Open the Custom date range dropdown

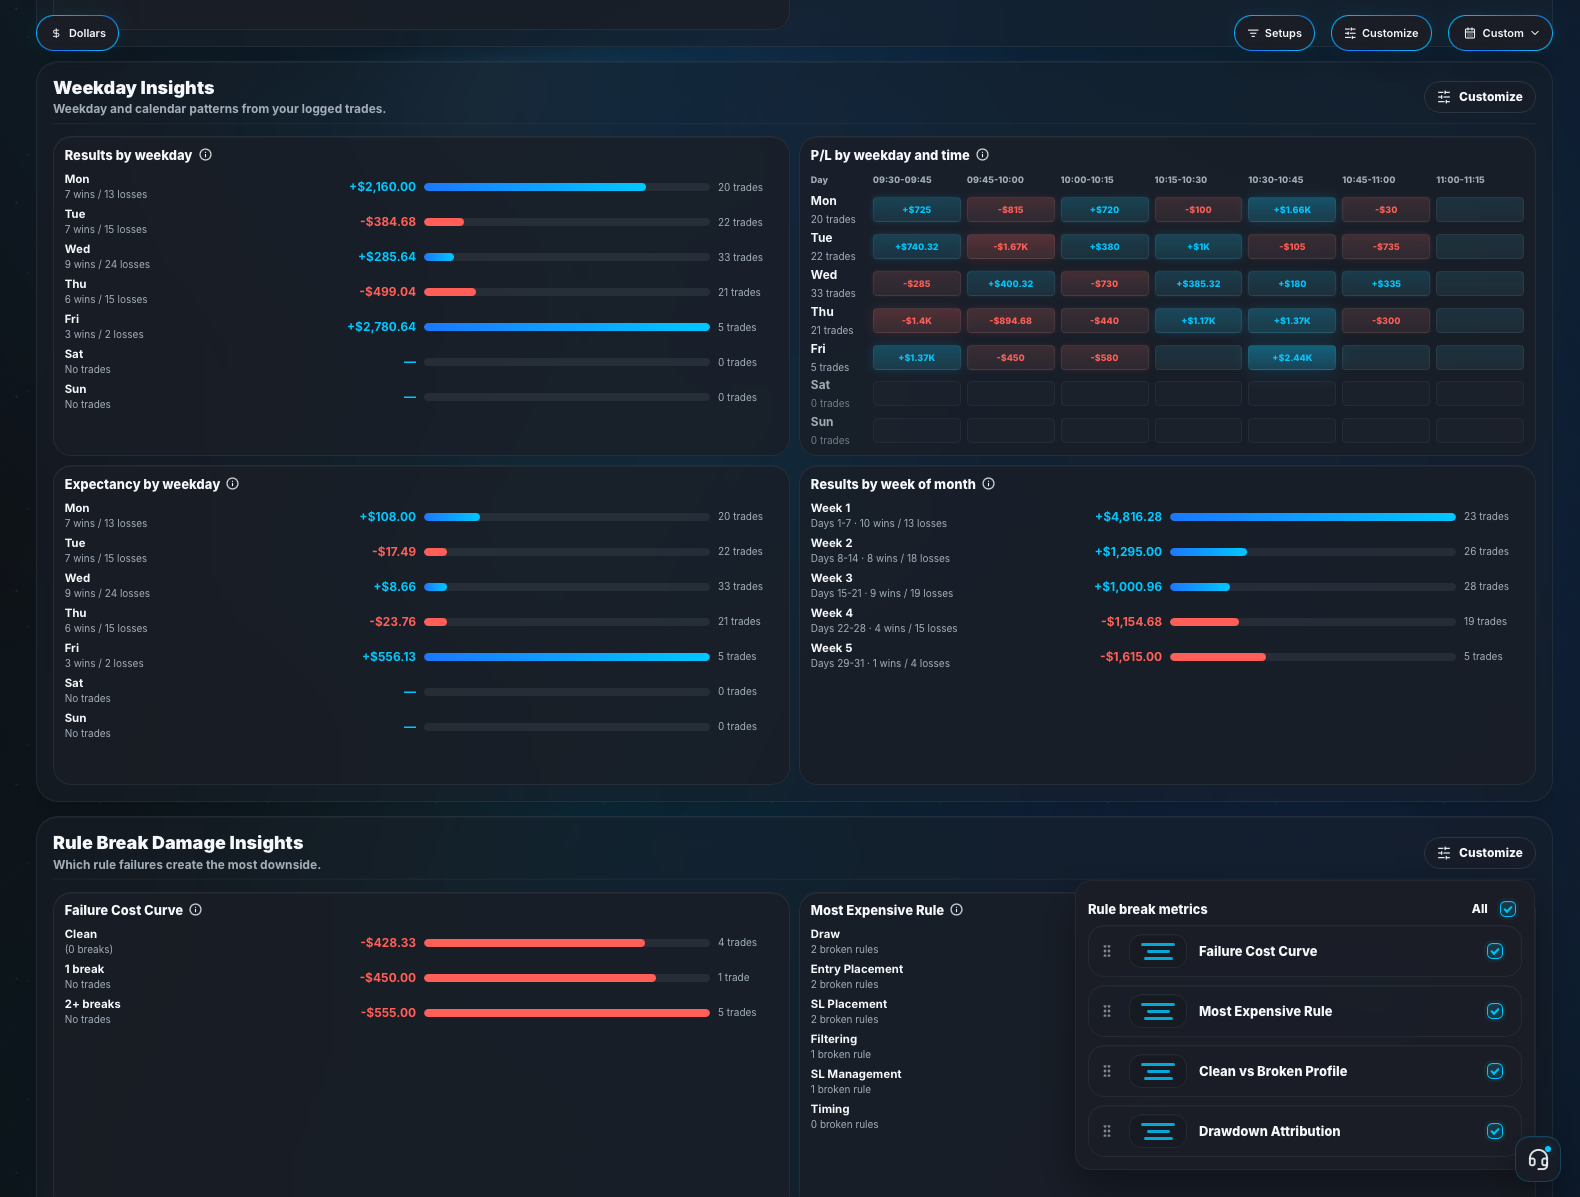1500,33
